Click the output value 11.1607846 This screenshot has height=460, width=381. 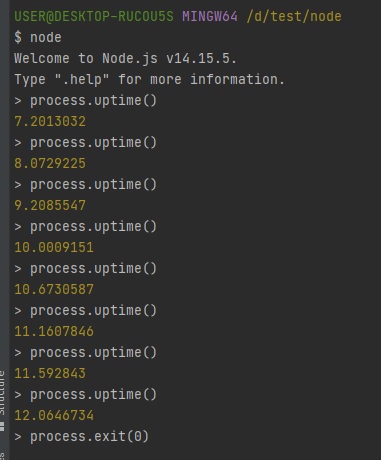point(54,331)
